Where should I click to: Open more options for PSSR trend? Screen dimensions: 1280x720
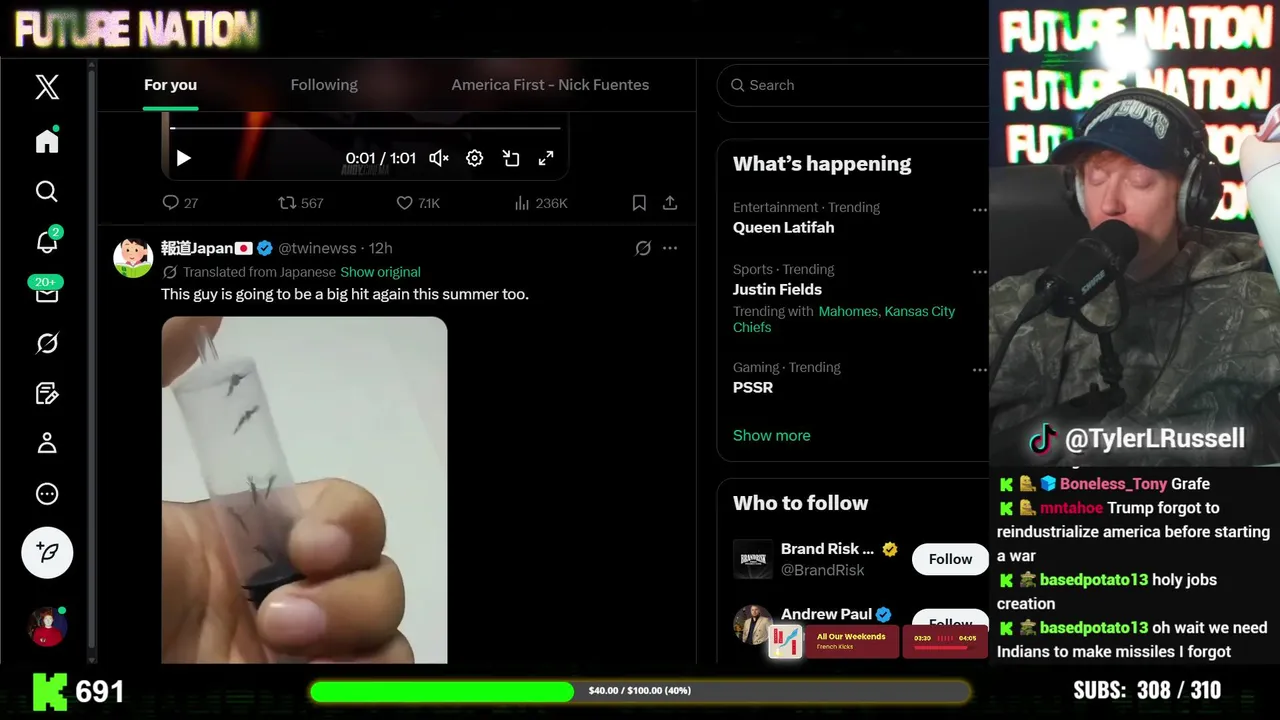click(x=979, y=370)
